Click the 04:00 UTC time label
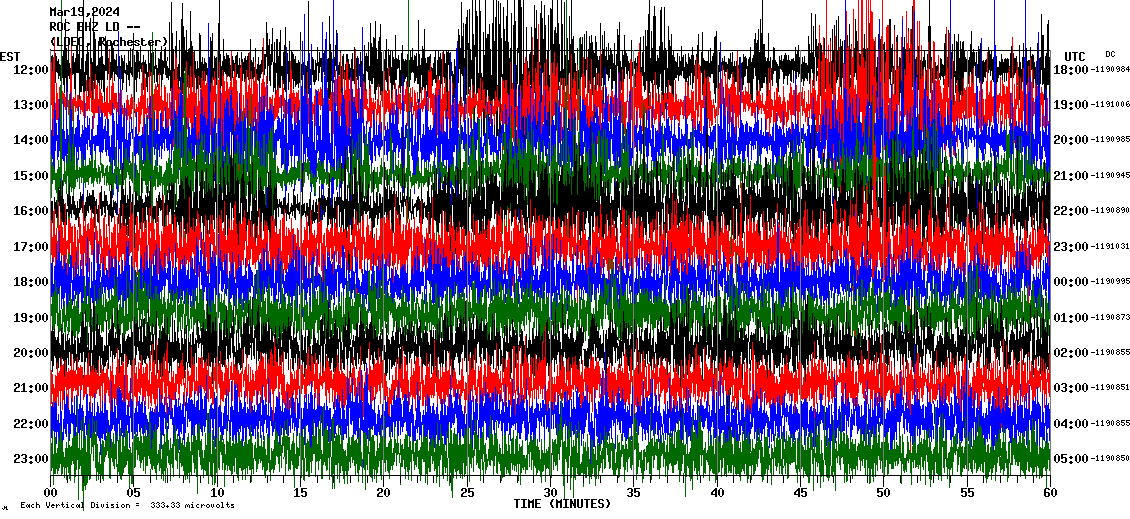This screenshot has height=519, width=1130. [1070, 423]
